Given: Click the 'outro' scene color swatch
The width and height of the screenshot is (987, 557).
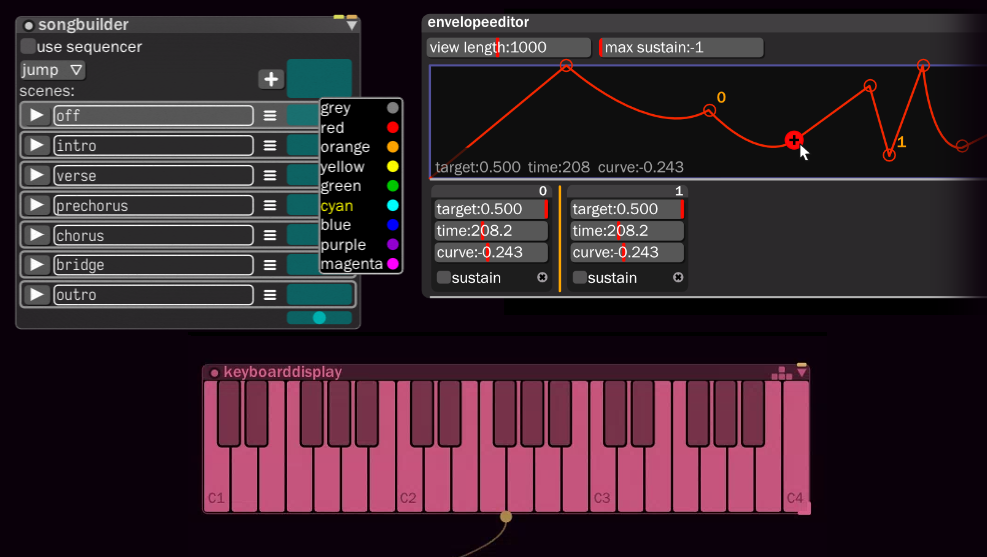Looking at the screenshot, I should [x=320, y=295].
